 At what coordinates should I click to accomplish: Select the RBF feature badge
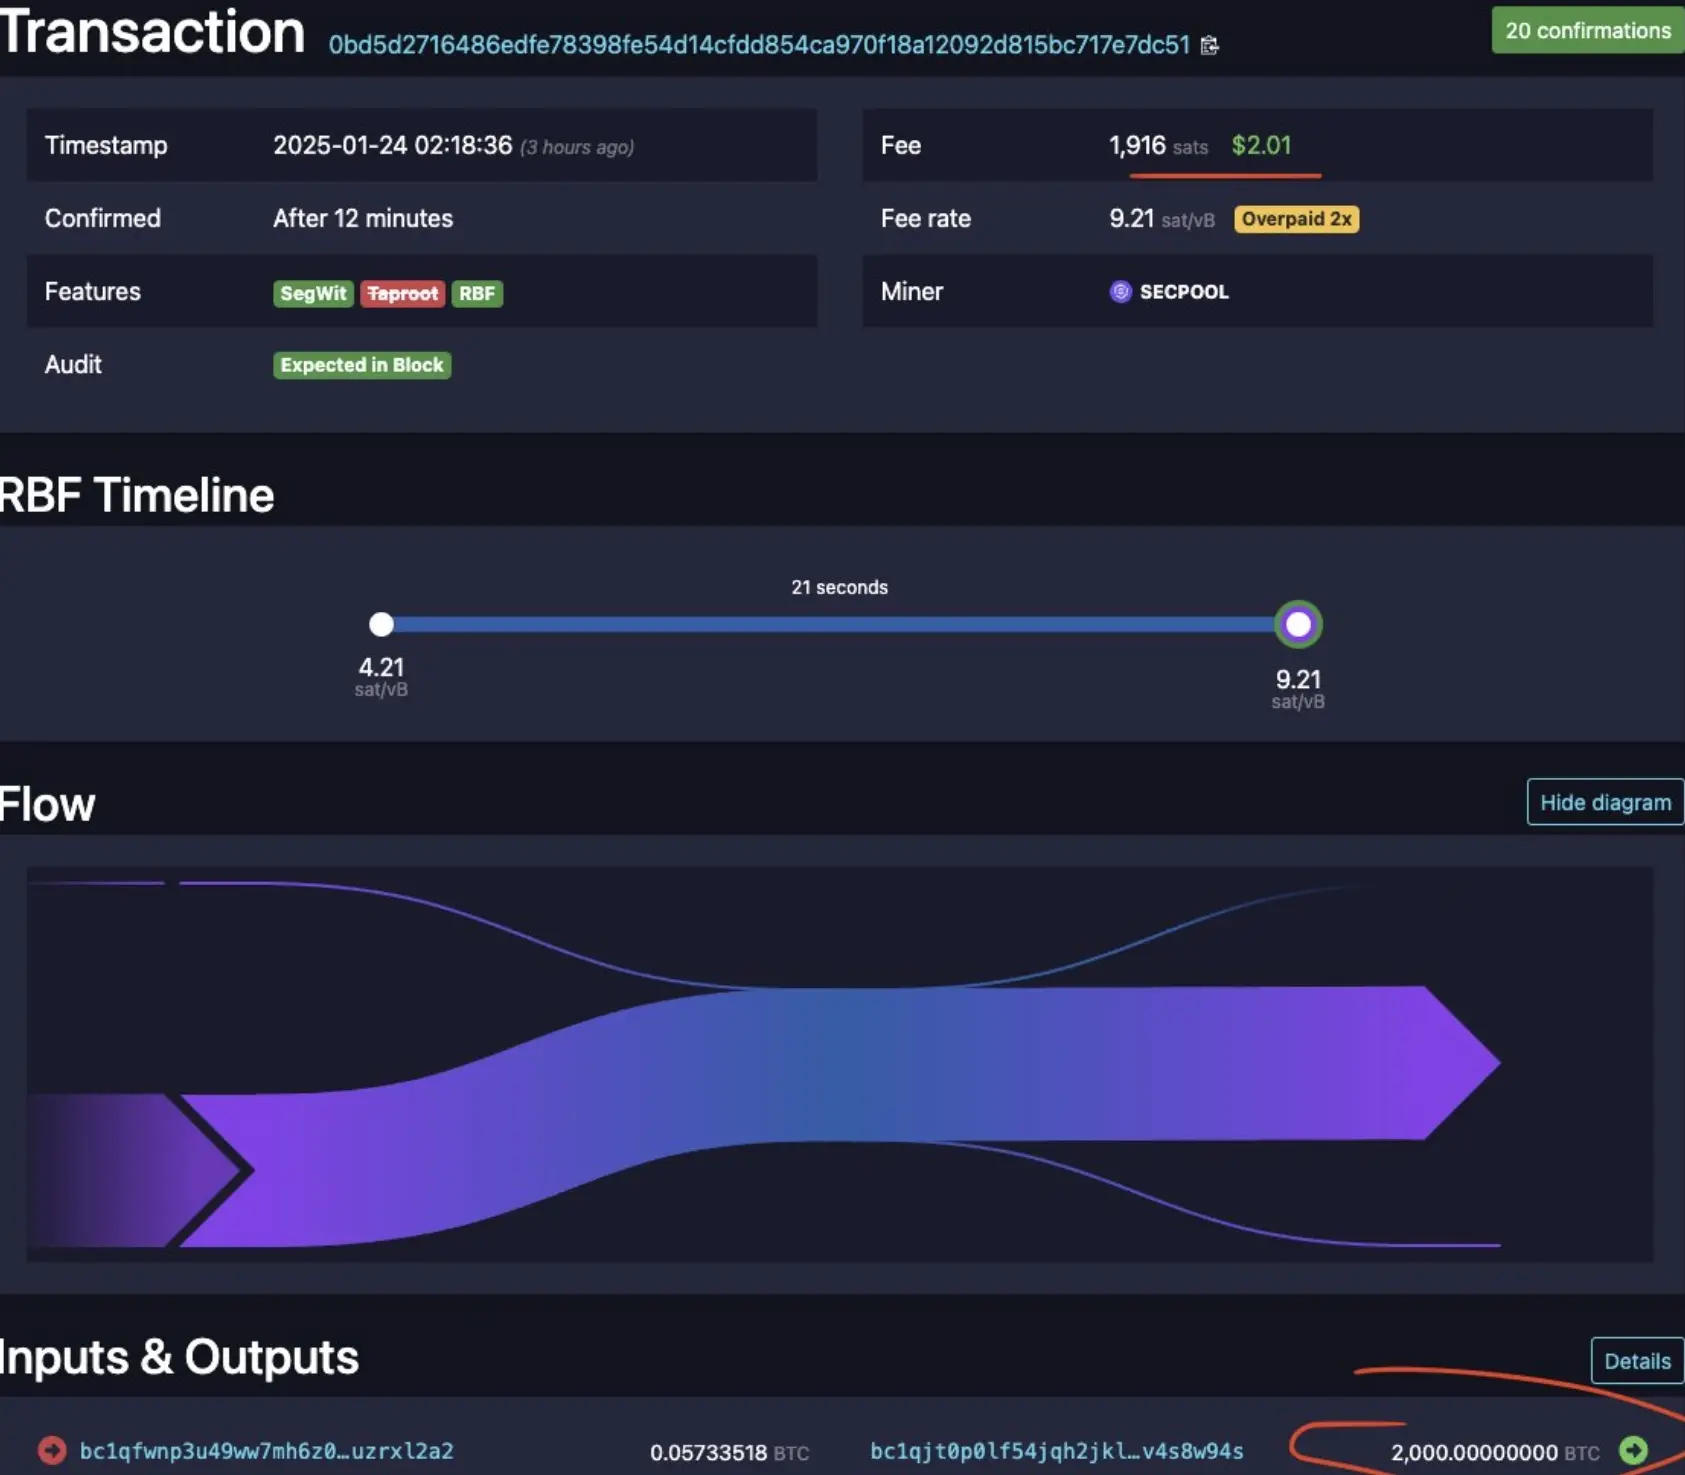click(x=477, y=293)
